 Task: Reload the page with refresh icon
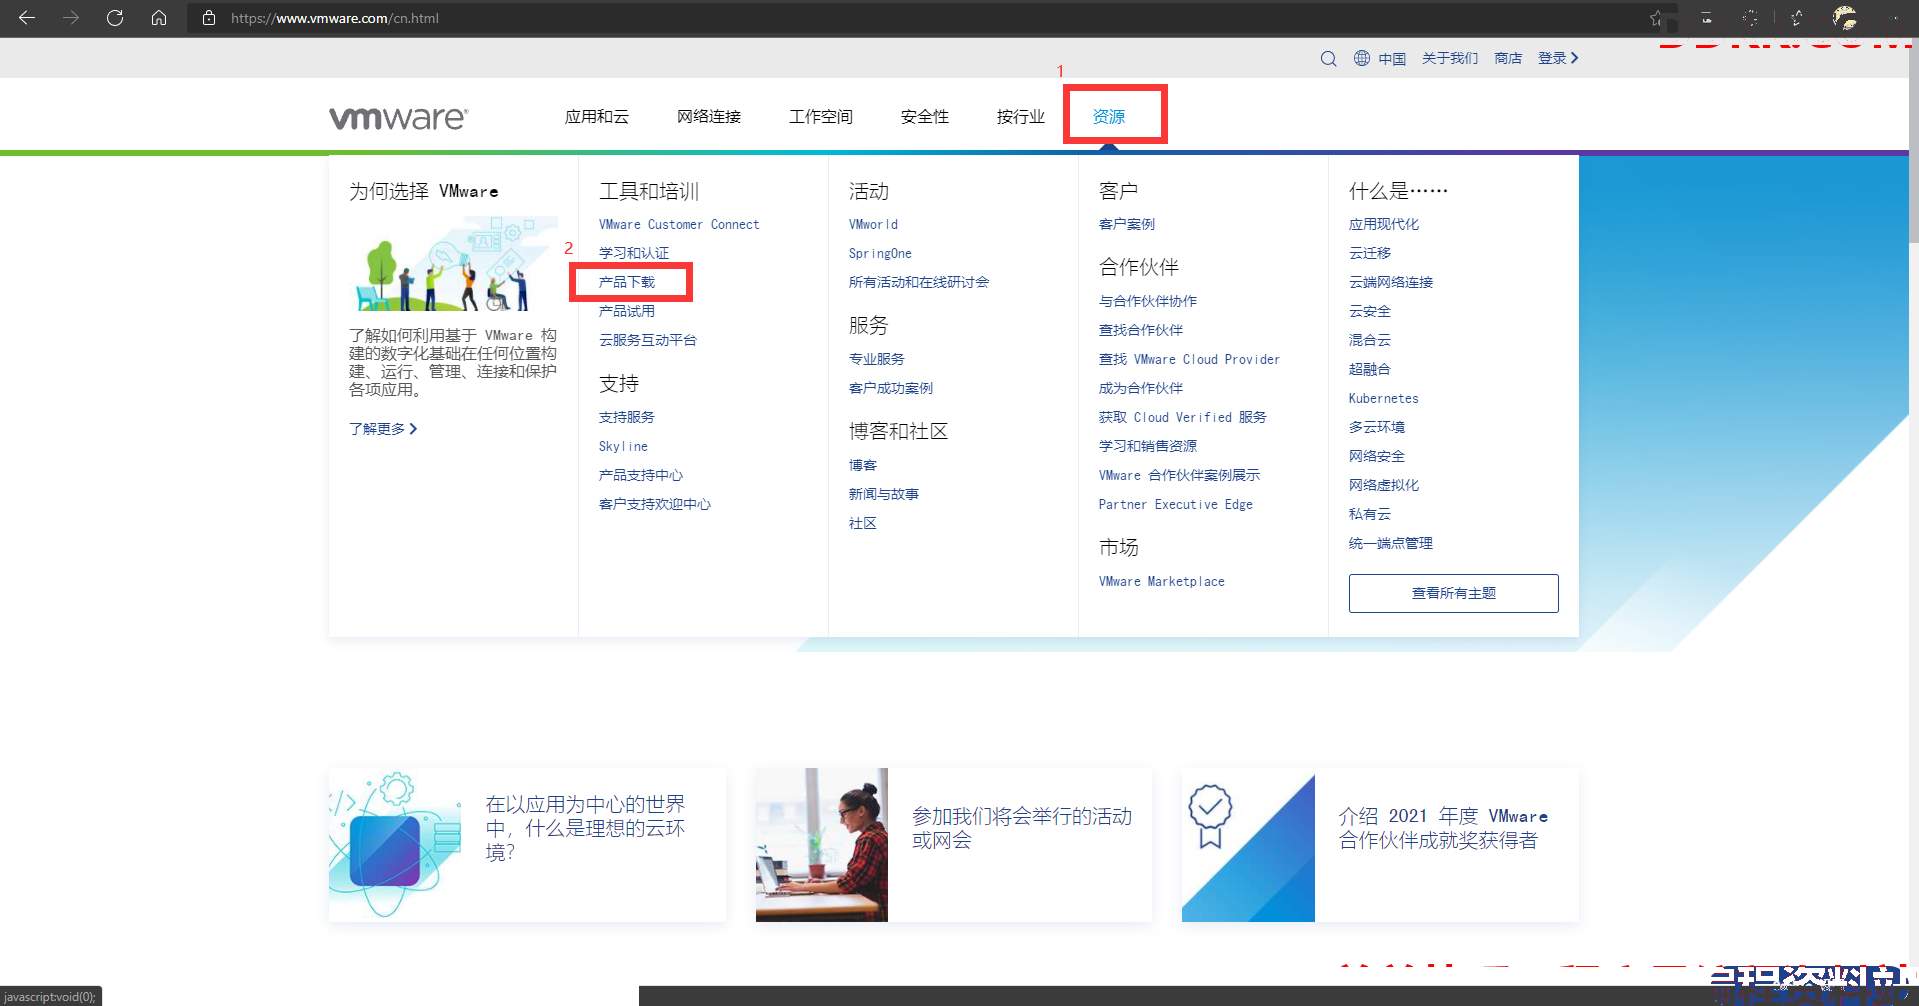[115, 18]
